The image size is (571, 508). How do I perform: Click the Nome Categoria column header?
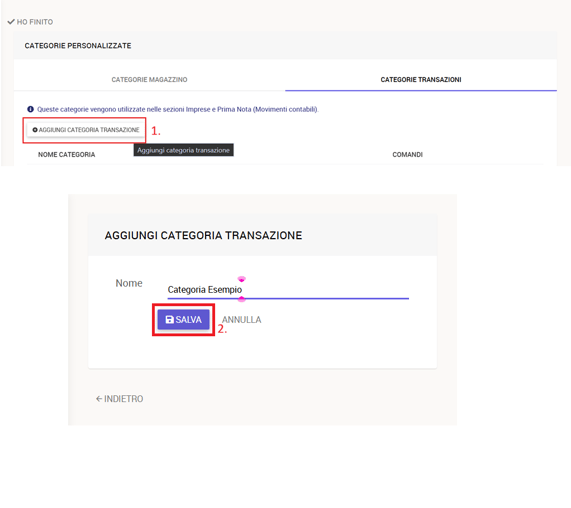click(66, 154)
